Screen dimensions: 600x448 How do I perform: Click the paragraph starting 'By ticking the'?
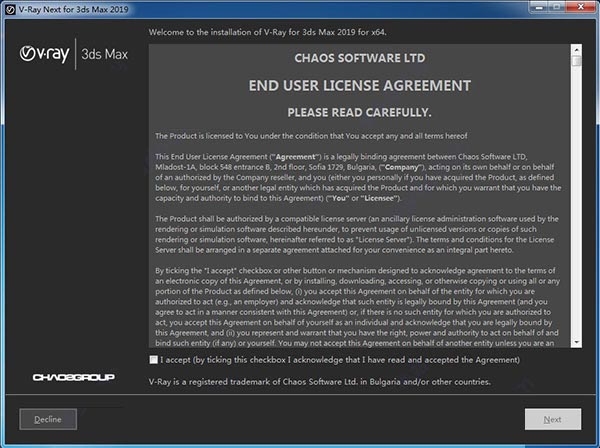coord(358,307)
